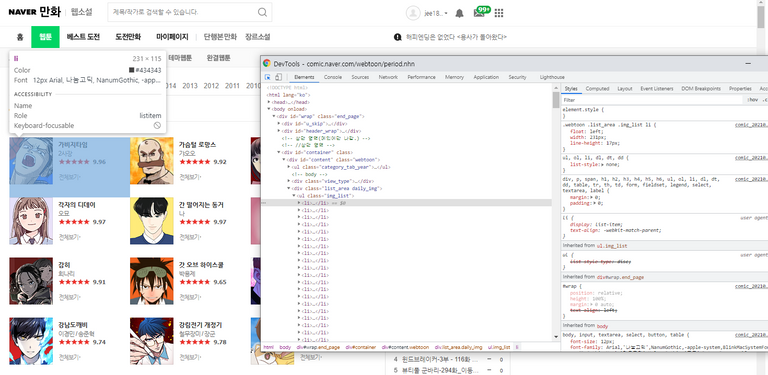
Task: Open the Event Listeners tab
Action: coord(656,89)
